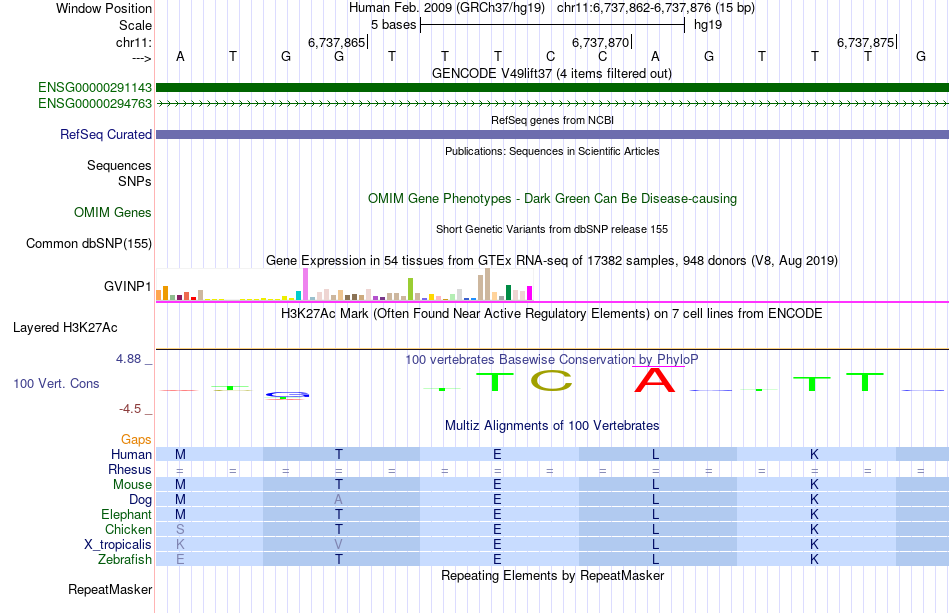
Task: Select the Elephant species row label
Action: [126, 514]
